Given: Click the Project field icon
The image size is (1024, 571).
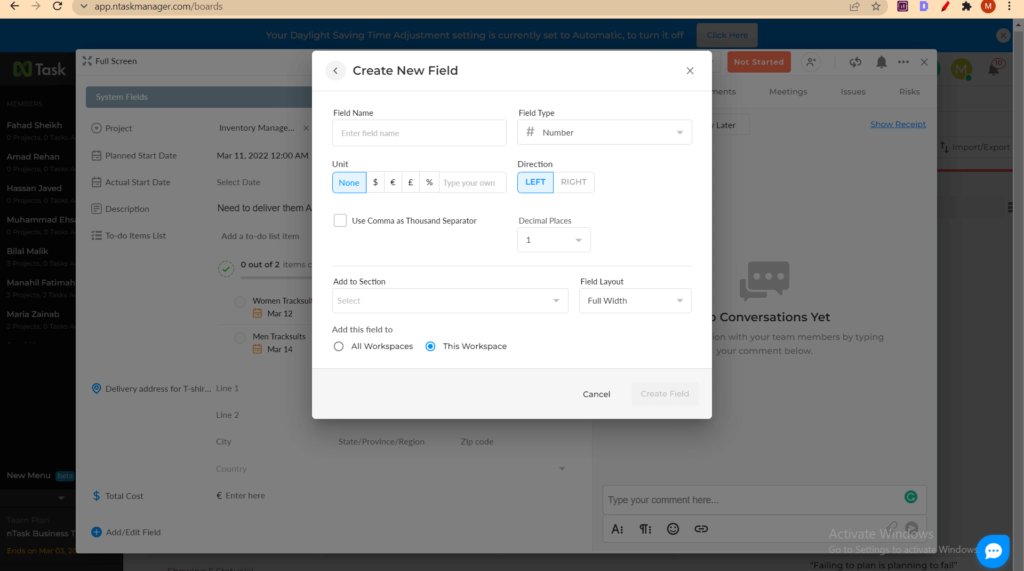Looking at the screenshot, I should pos(97,128).
